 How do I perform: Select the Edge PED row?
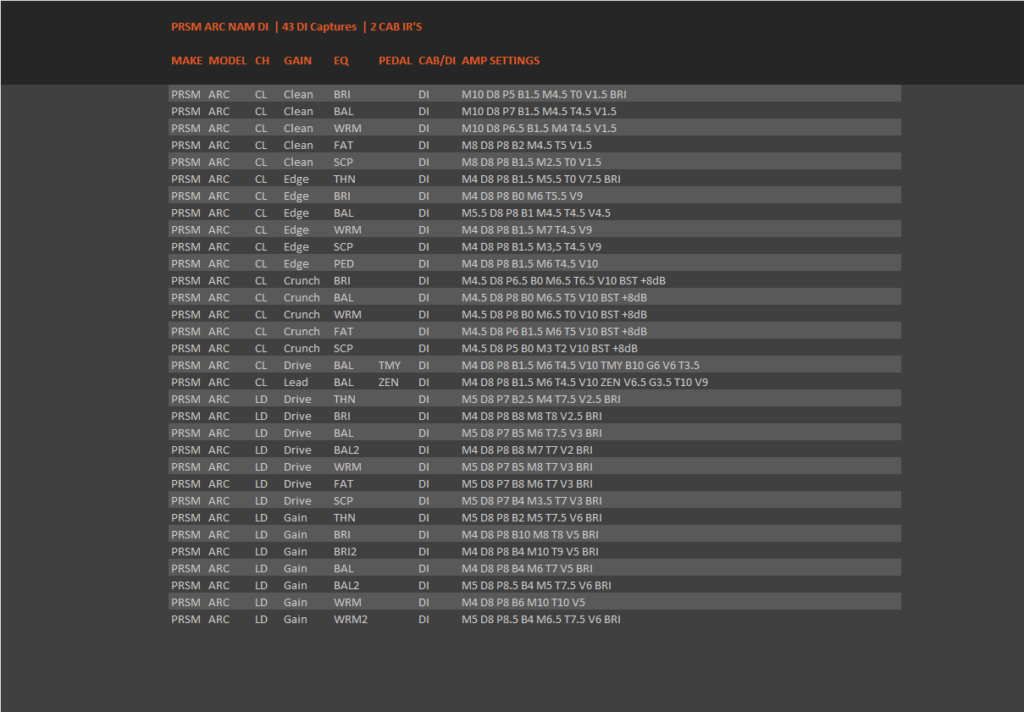[x=535, y=264]
